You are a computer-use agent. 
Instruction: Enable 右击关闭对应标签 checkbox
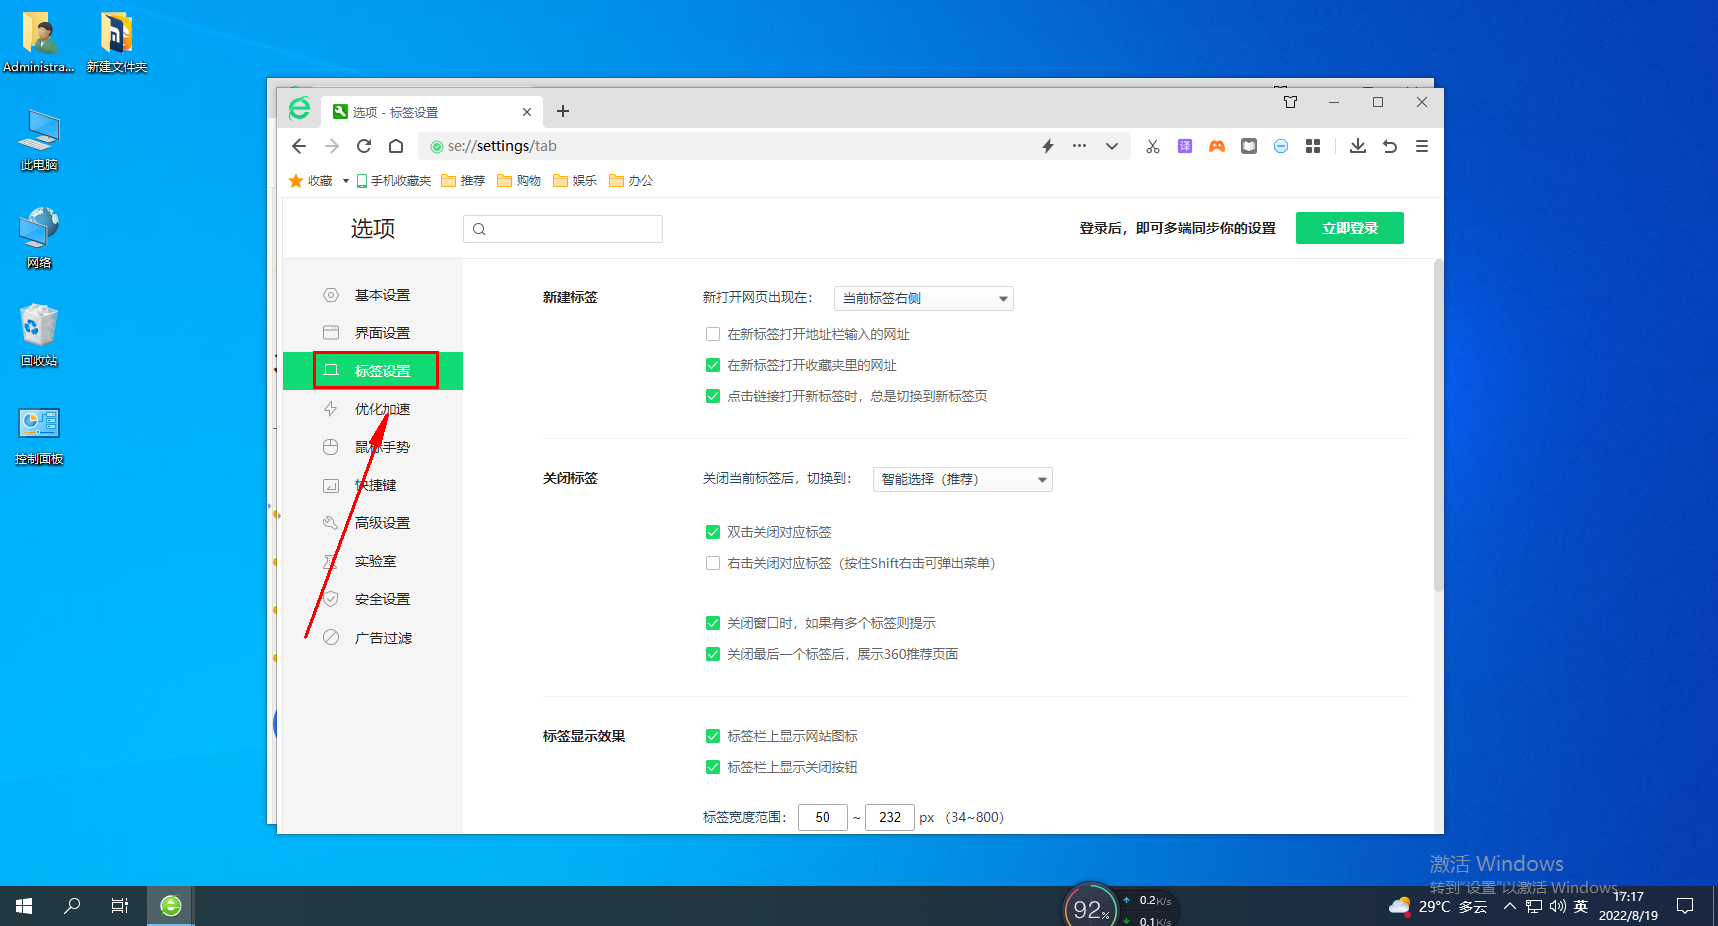click(713, 563)
